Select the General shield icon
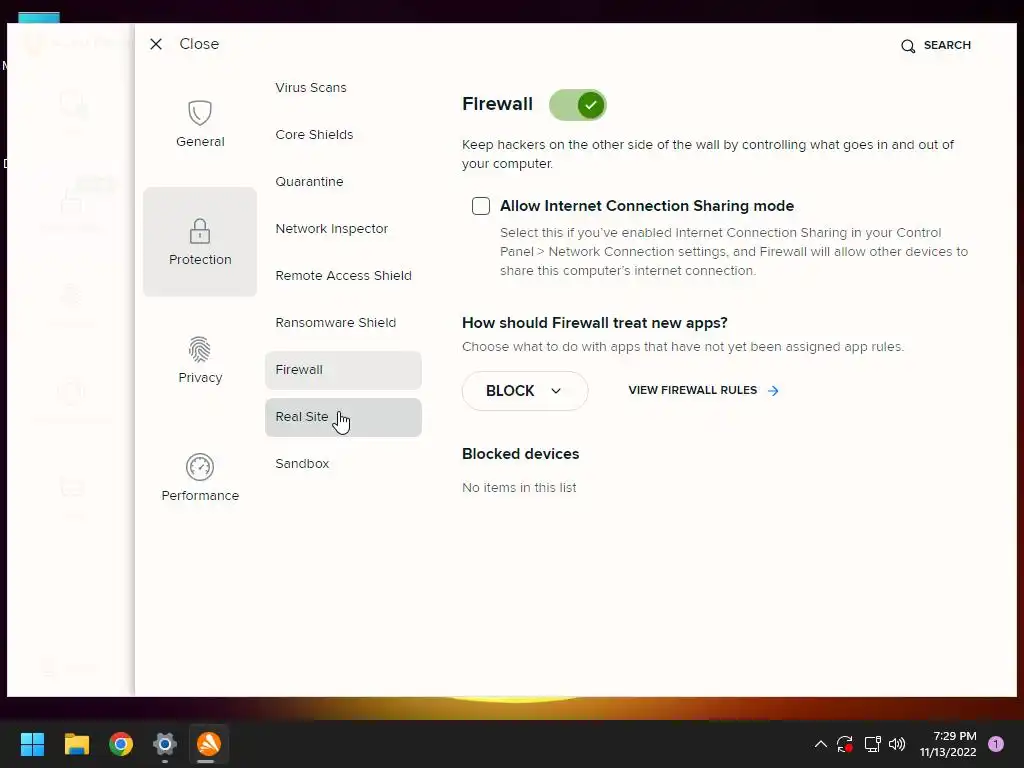The width and height of the screenshot is (1024, 768). click(x=200, y=112)
